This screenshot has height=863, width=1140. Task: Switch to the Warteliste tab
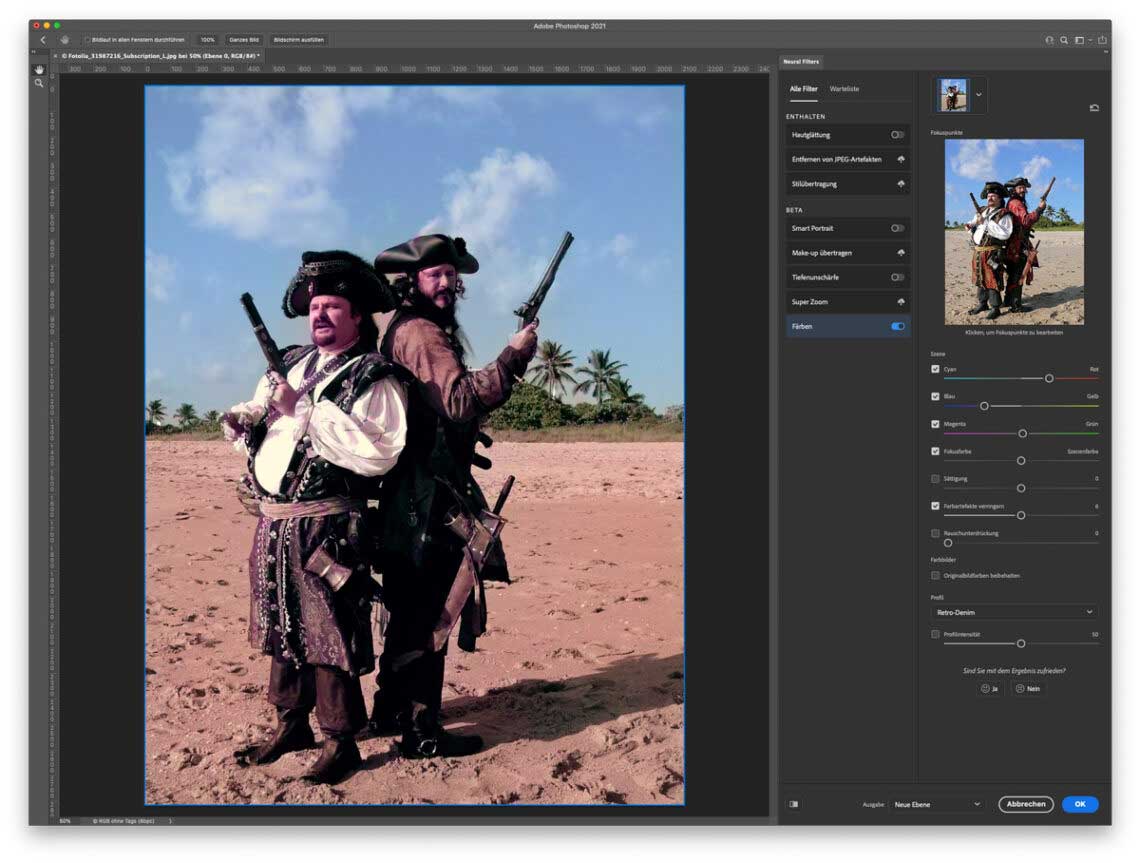844,89
